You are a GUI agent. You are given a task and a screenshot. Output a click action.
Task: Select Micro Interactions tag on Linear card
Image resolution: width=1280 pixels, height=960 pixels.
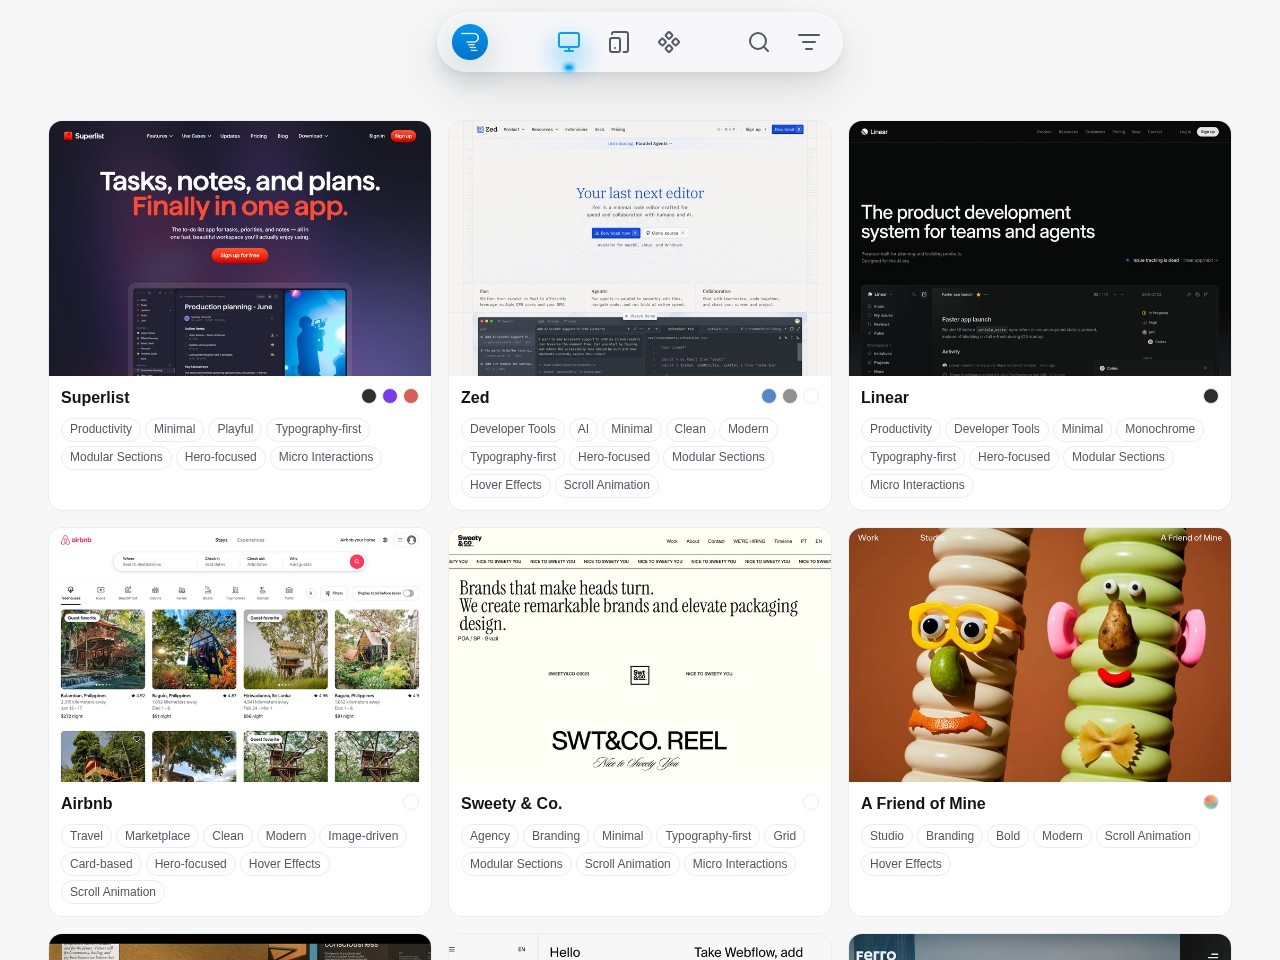(x=917, y=485)
